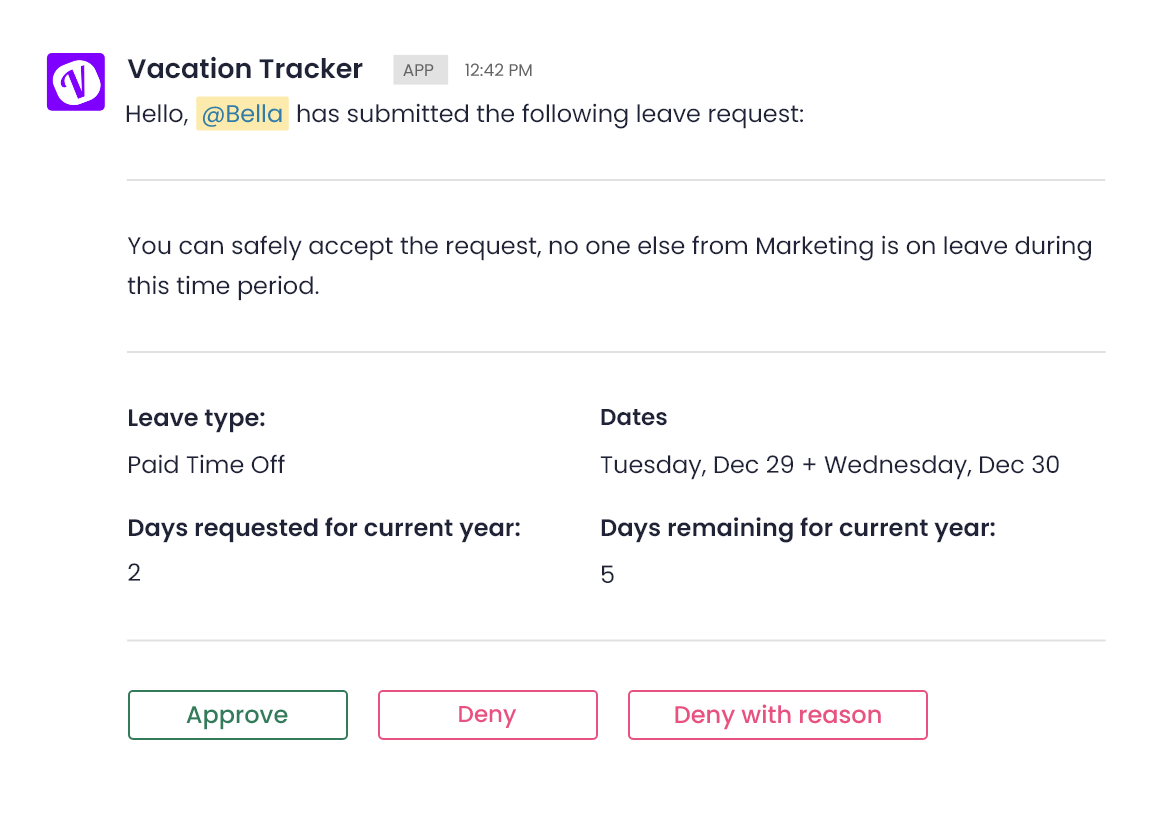
Task: Choose Deny with reason button
Action: coord(778,715)
